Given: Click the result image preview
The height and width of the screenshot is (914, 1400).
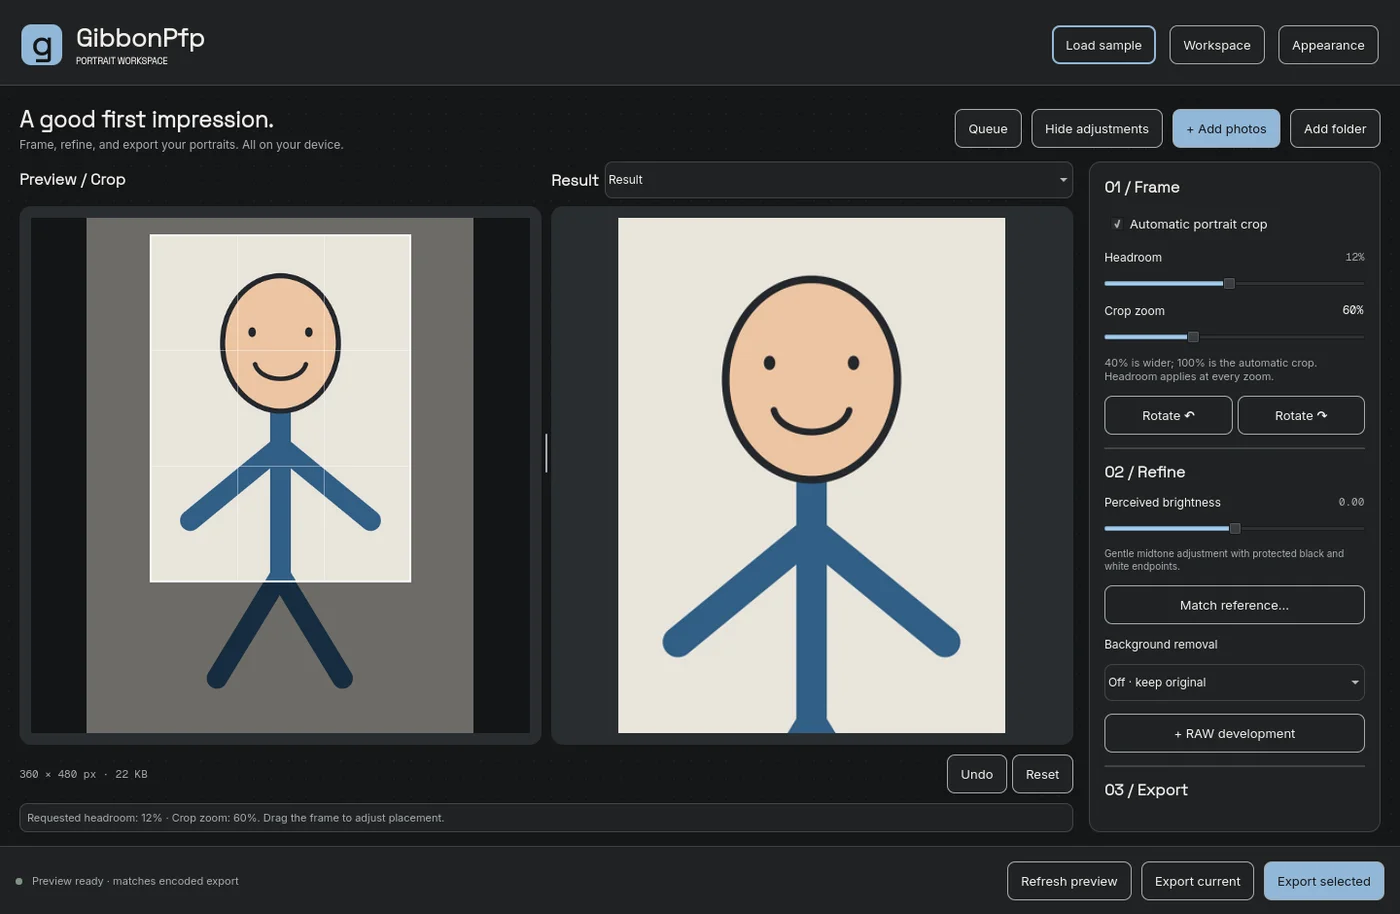Looking at the screenshot, I should click(x=812, y=476).
